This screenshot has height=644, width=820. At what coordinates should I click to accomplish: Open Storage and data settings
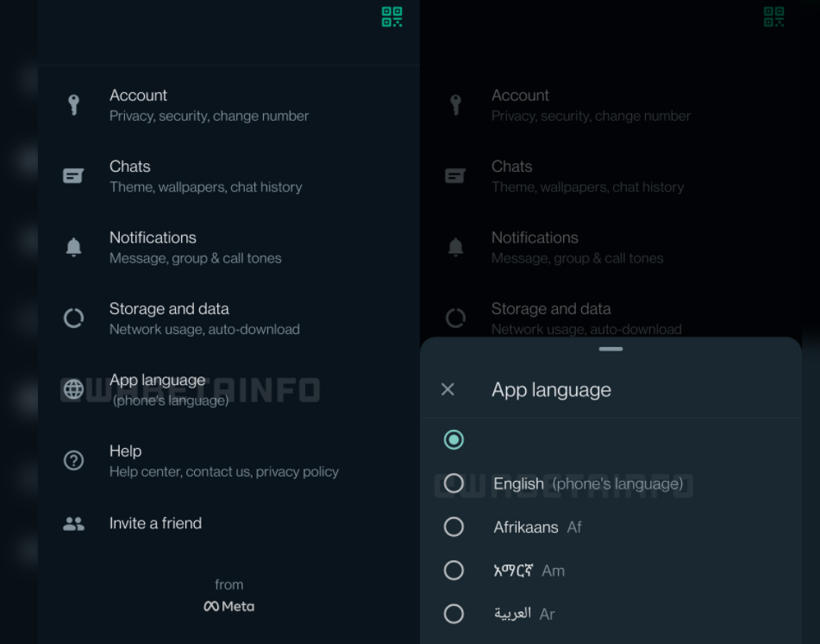(x=204, y=318)
